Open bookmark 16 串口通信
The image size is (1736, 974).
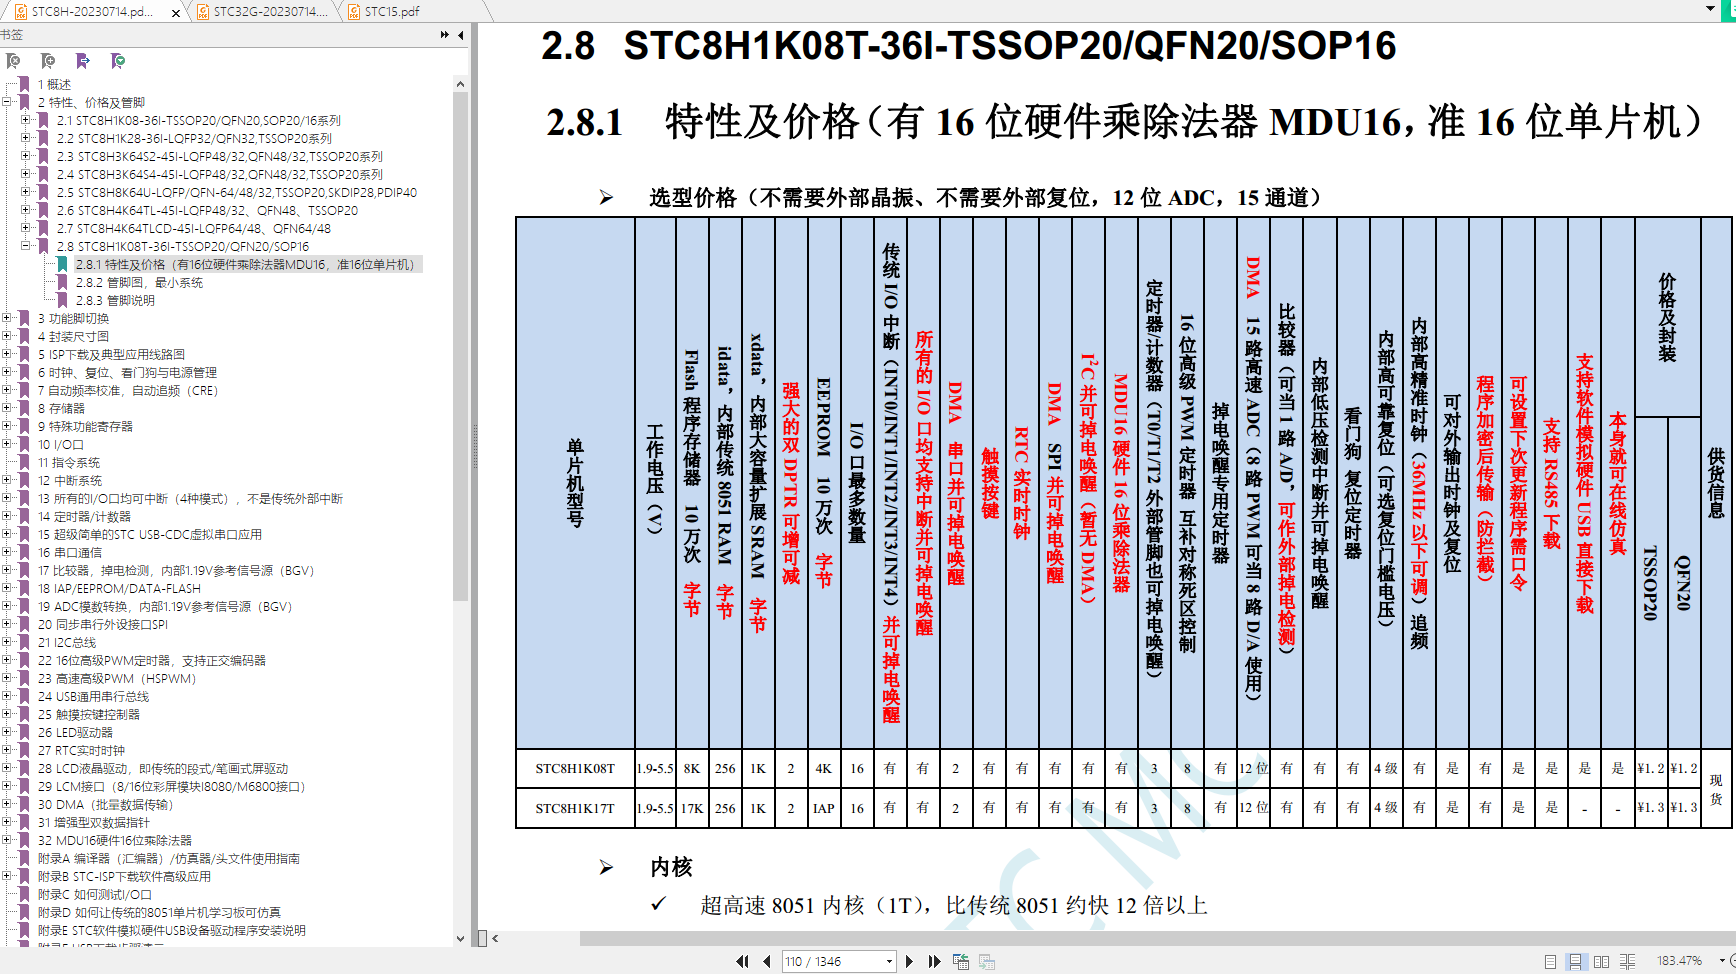(70, 553)
